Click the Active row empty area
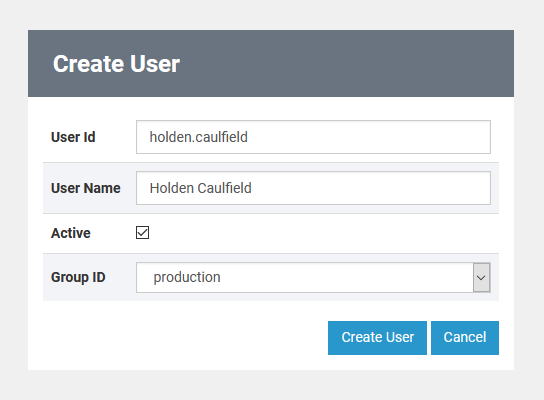The image size is (544, 400). click(323, 233)
